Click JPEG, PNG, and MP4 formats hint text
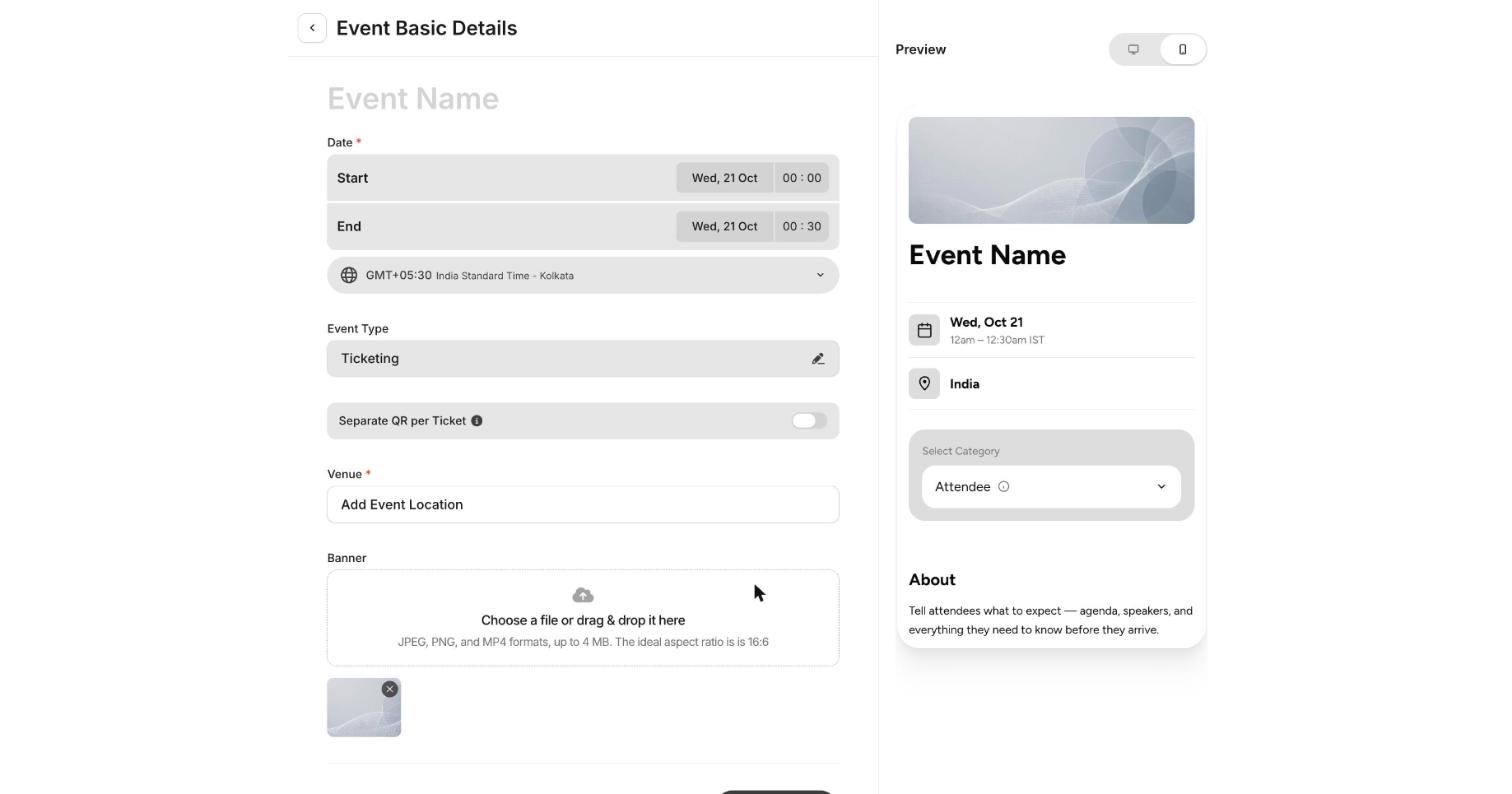1512x794 pixels. pos(583,642)
